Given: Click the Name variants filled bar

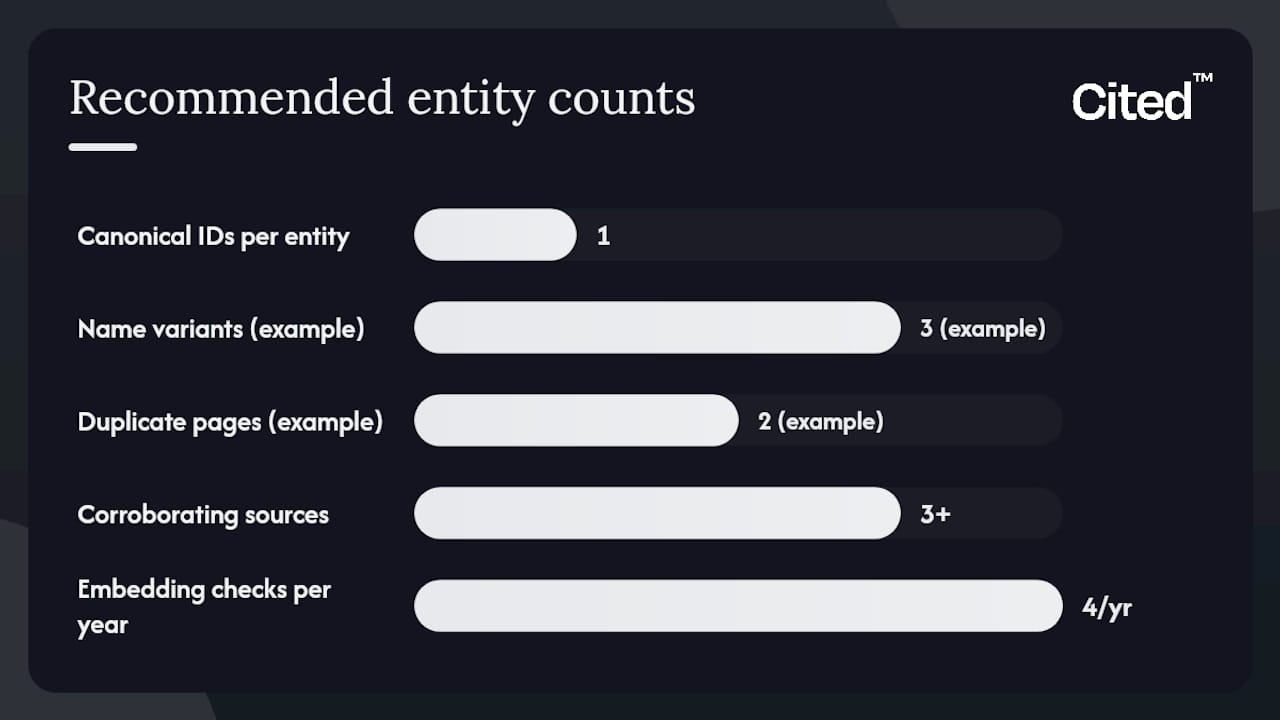Looking at the screenshot, I should coord(657,327).
